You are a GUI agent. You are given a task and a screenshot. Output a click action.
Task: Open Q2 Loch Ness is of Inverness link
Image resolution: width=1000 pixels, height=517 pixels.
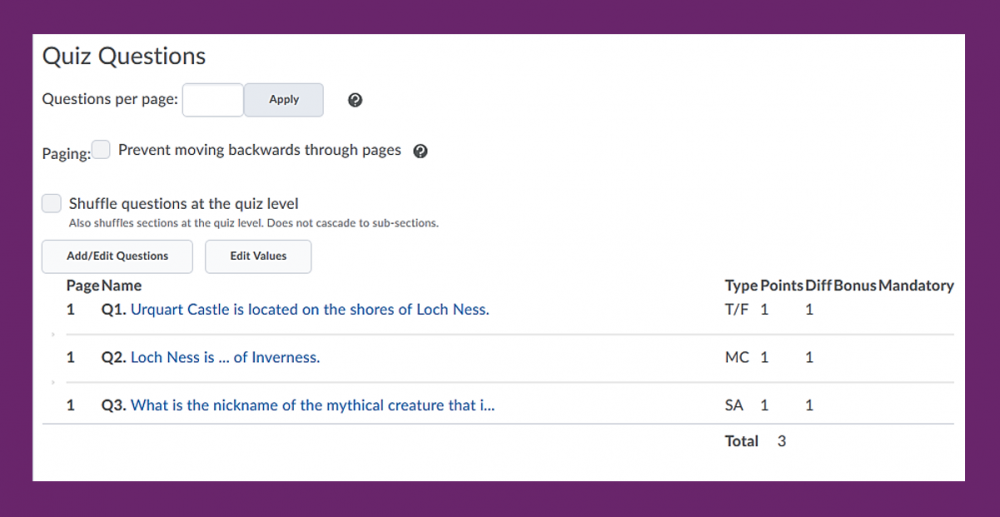click(225, 358)
